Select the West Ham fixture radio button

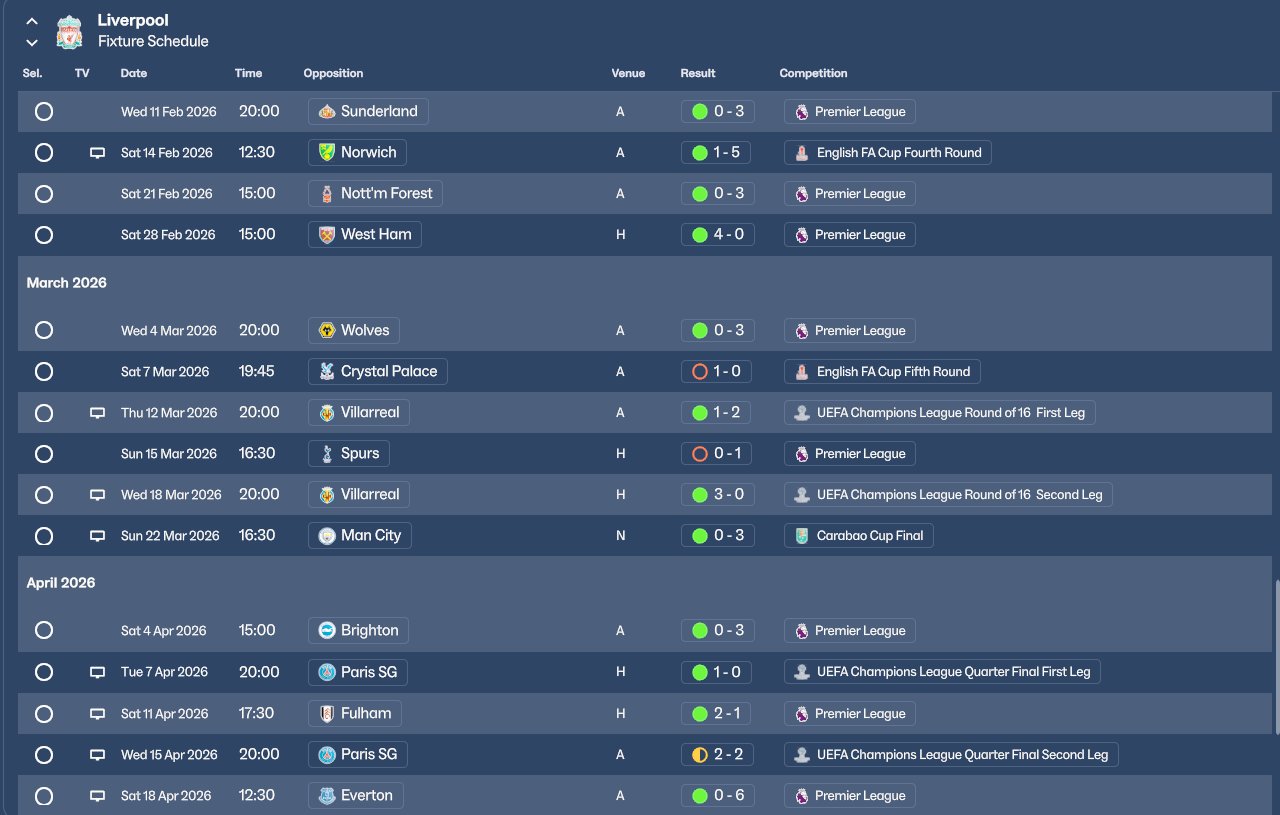44,235
